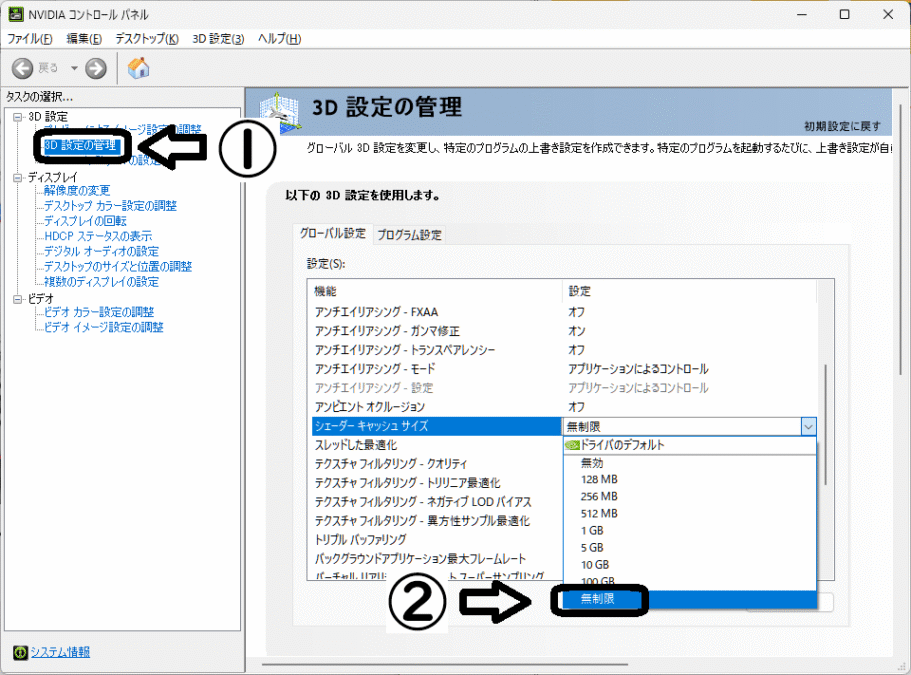The height and width of the screenshot is (675, 911).
Task: Click the Forward arrow toolbar icon
Action: pyautogui.click(x=96, y=69)
